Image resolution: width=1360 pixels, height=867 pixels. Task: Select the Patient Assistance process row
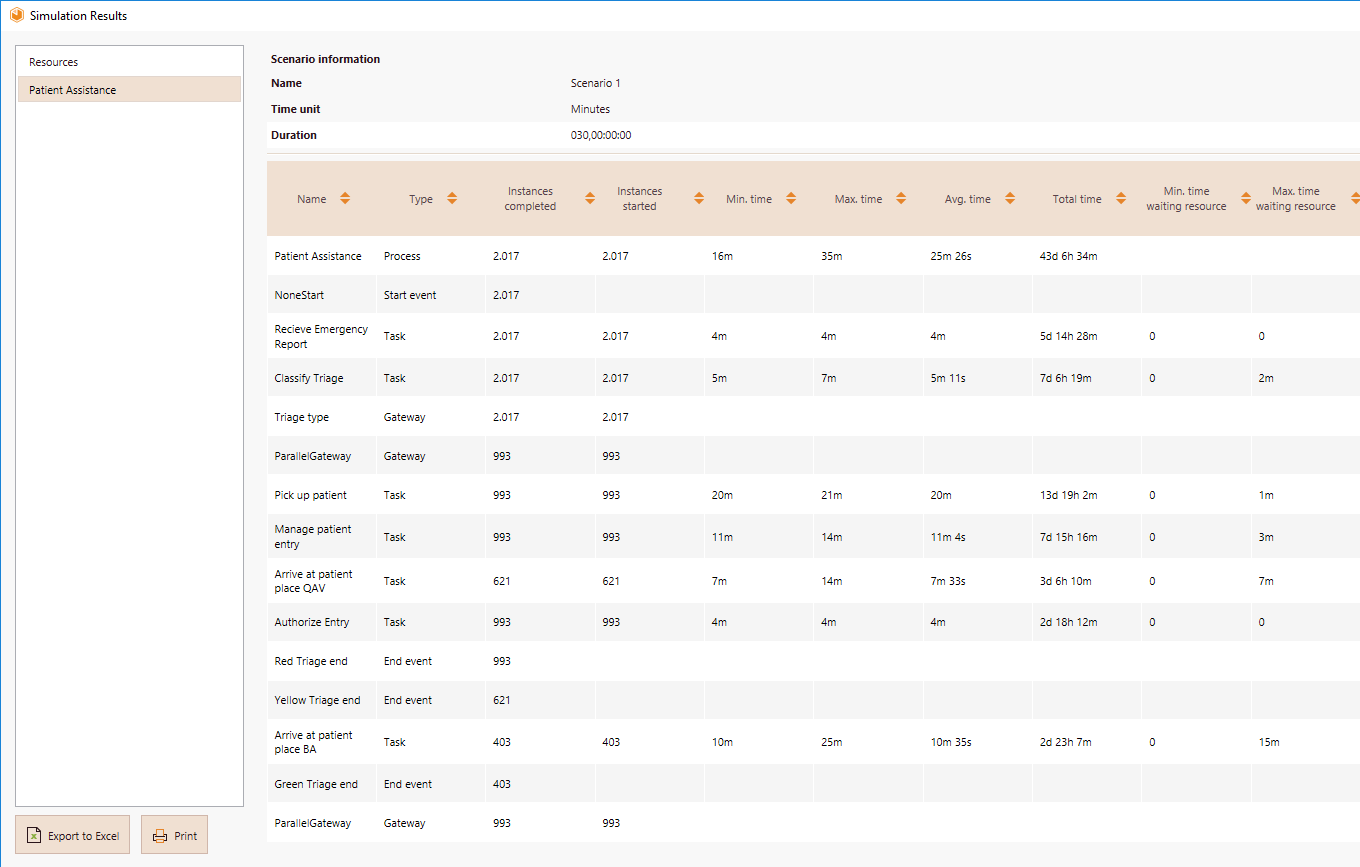coord(813,256)
